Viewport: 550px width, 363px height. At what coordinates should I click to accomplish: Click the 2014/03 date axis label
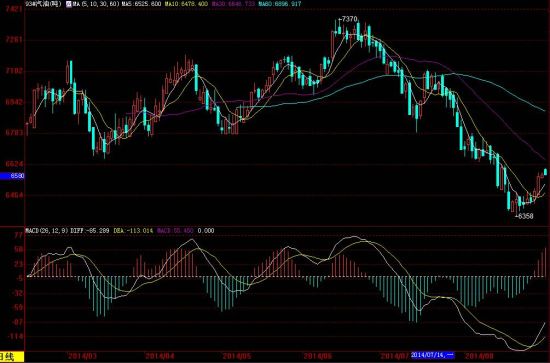(82, 356)
